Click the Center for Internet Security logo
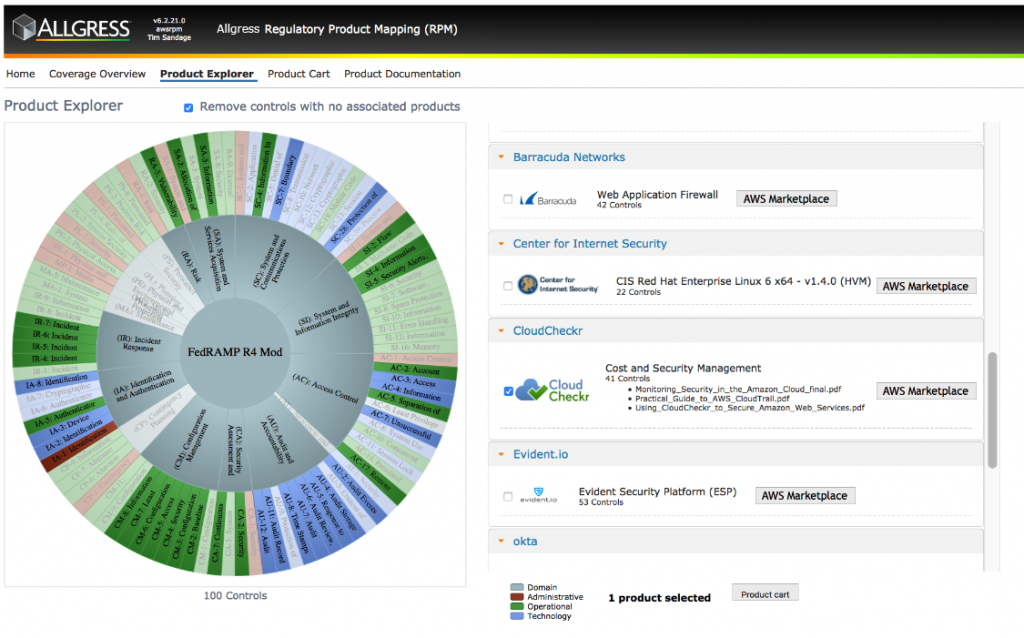 coord(557,285)
